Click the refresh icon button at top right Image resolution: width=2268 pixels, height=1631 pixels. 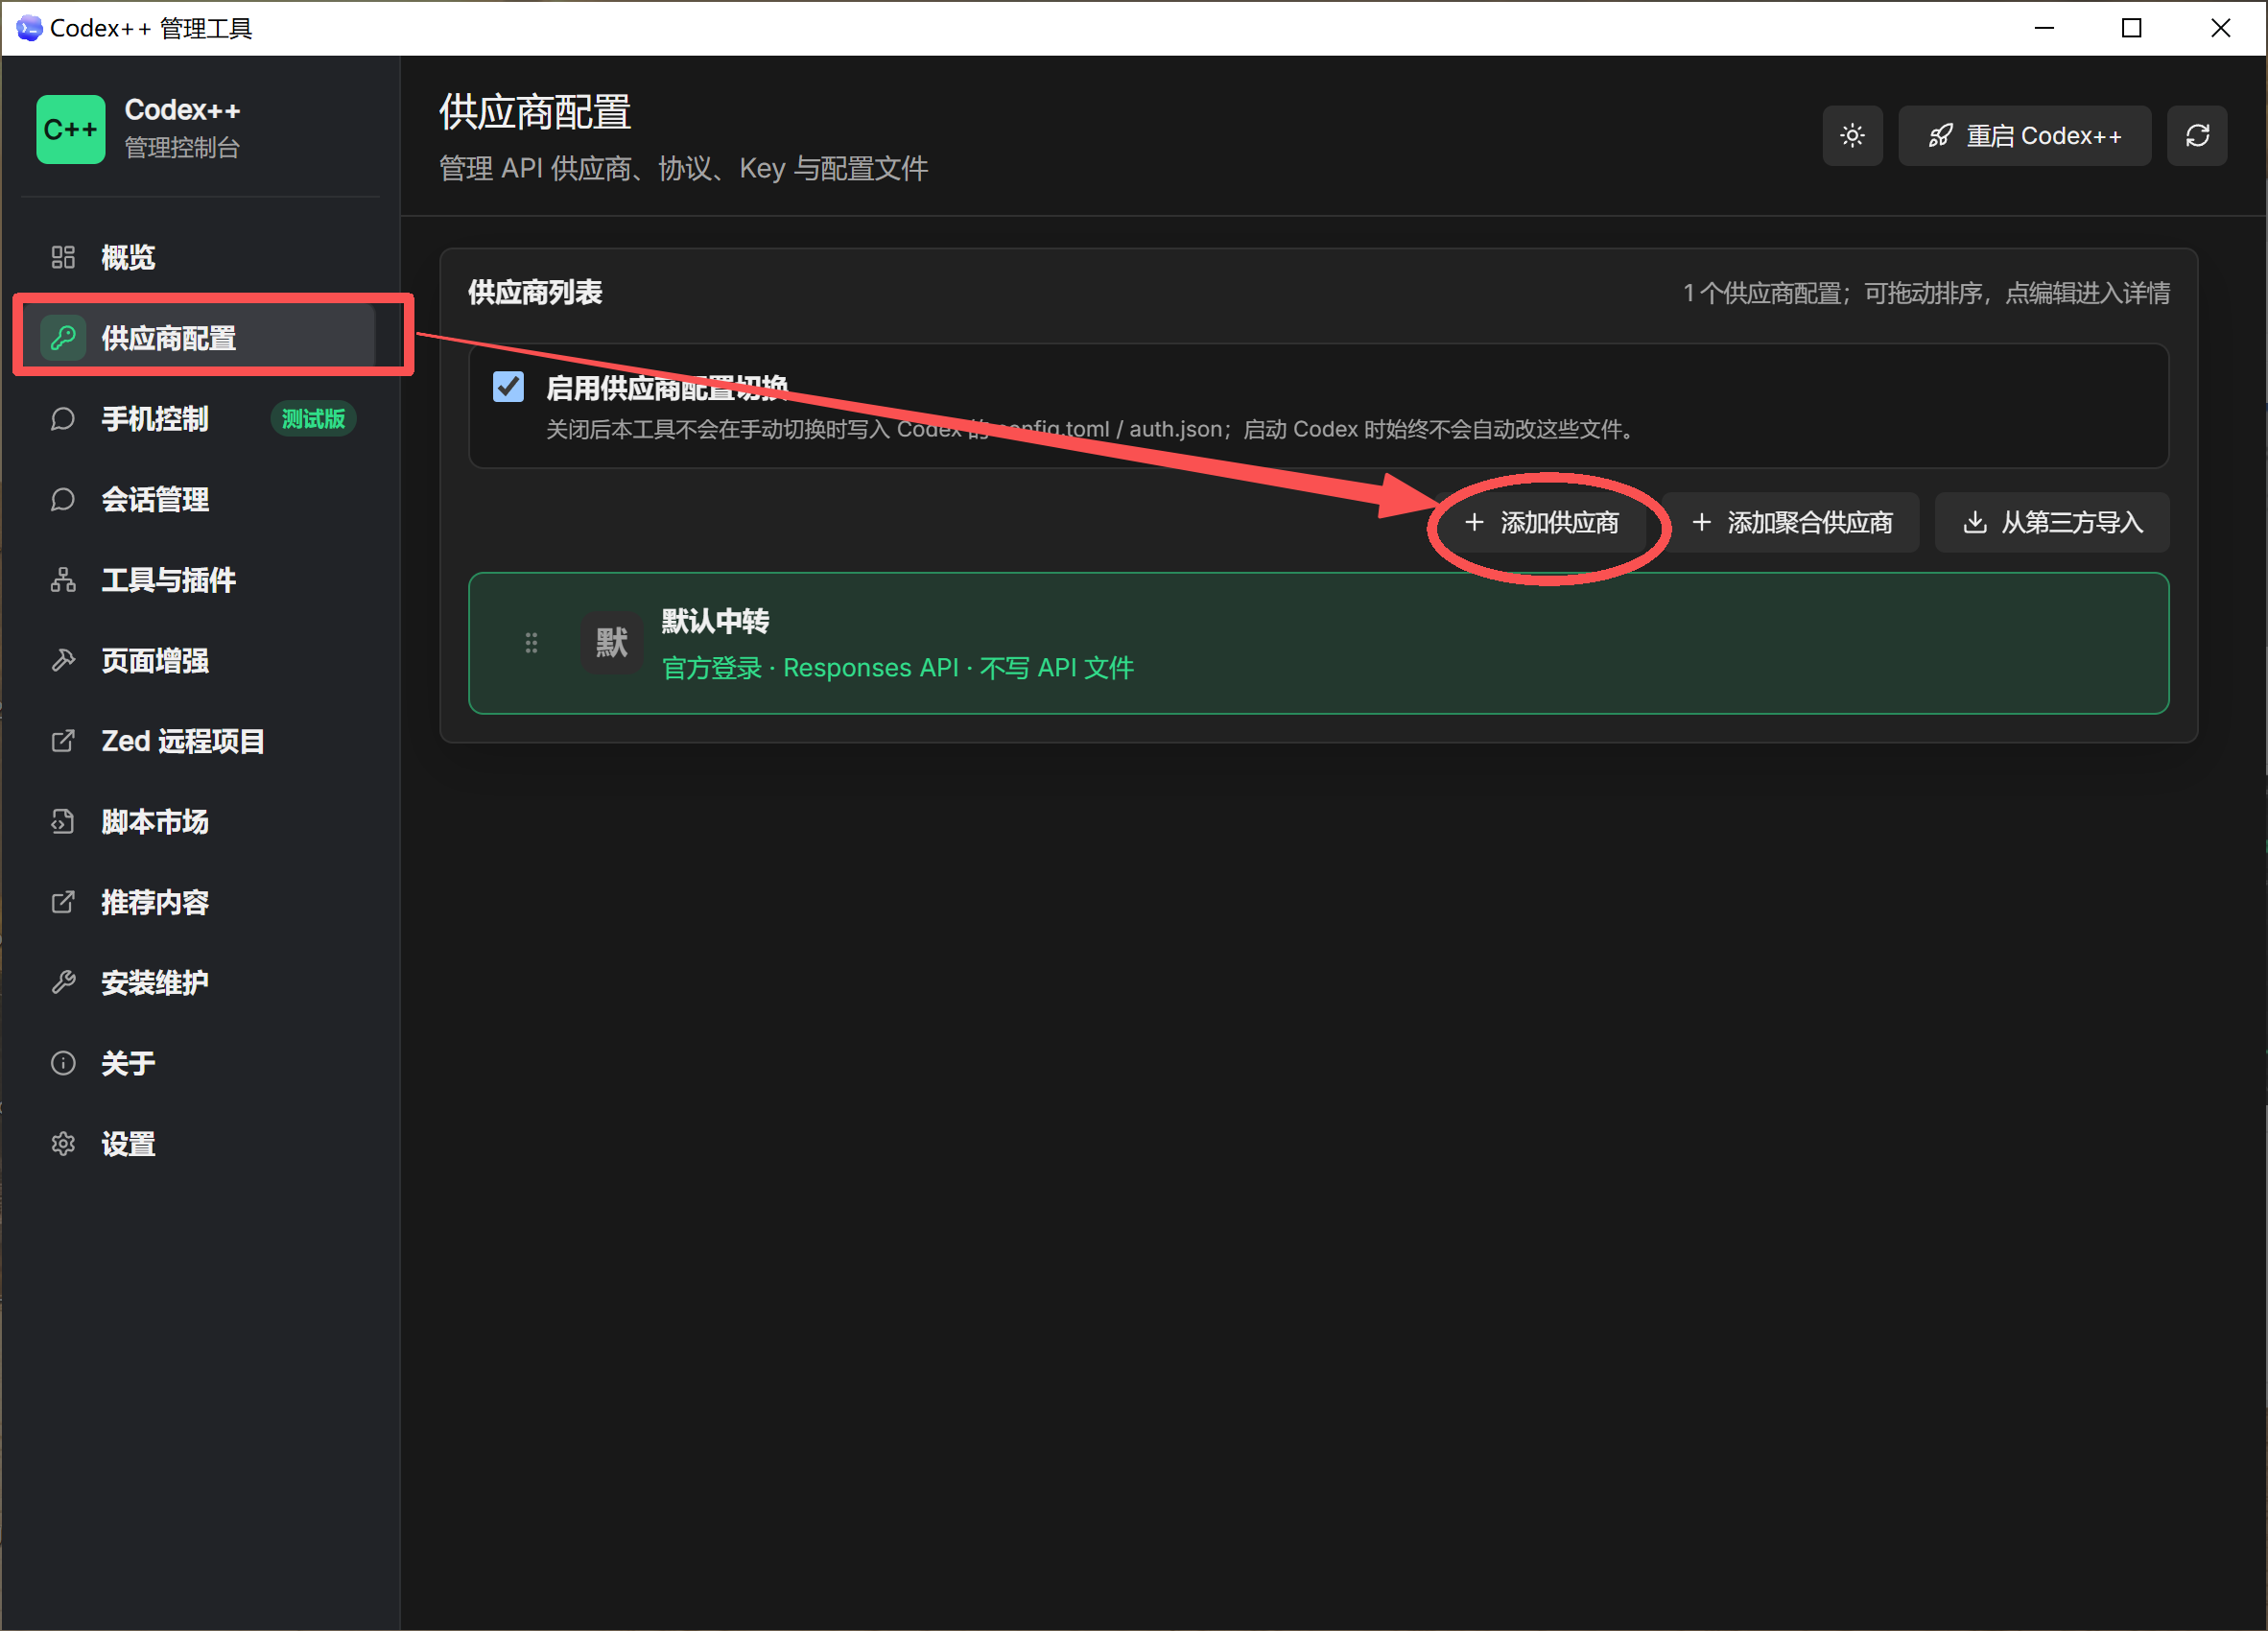click(x=2197, y=136)
